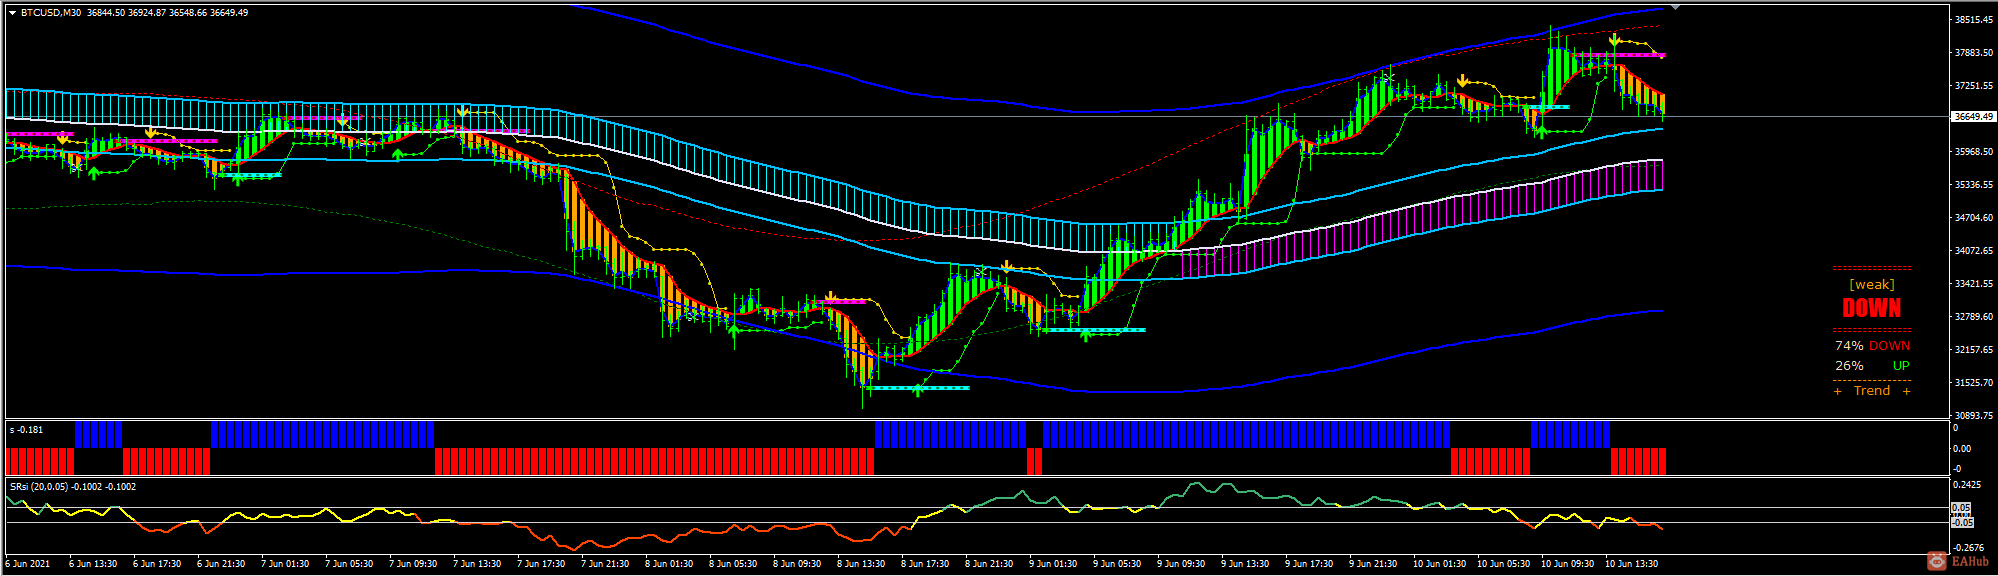Select the large red DOWN signal label
The image size is (1998, 576).
pyautogui.click(x=1871, y=308)
